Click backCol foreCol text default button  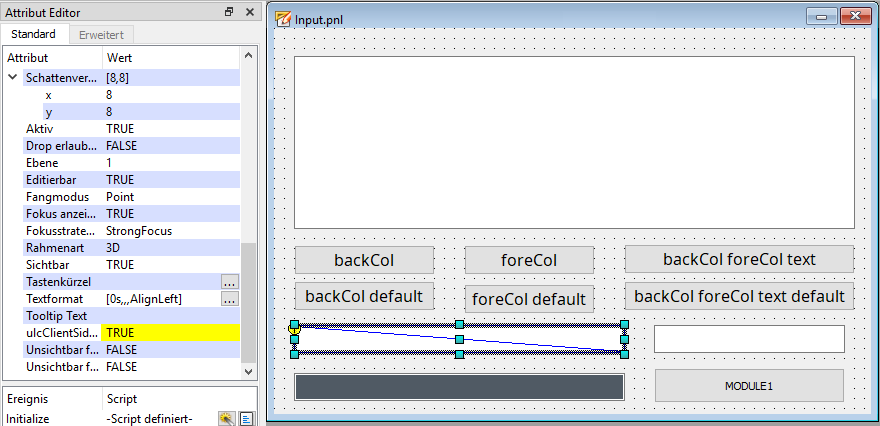pyautogui.click(x=739, y=296)
